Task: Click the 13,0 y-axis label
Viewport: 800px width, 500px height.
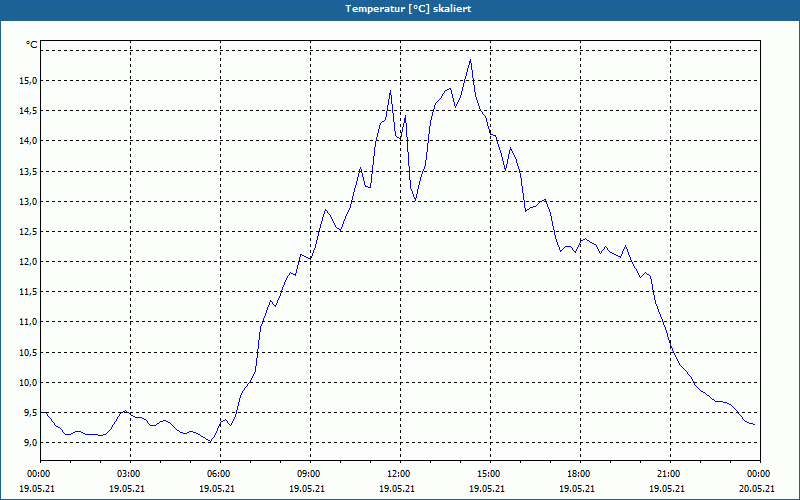Action: (29, 202)
